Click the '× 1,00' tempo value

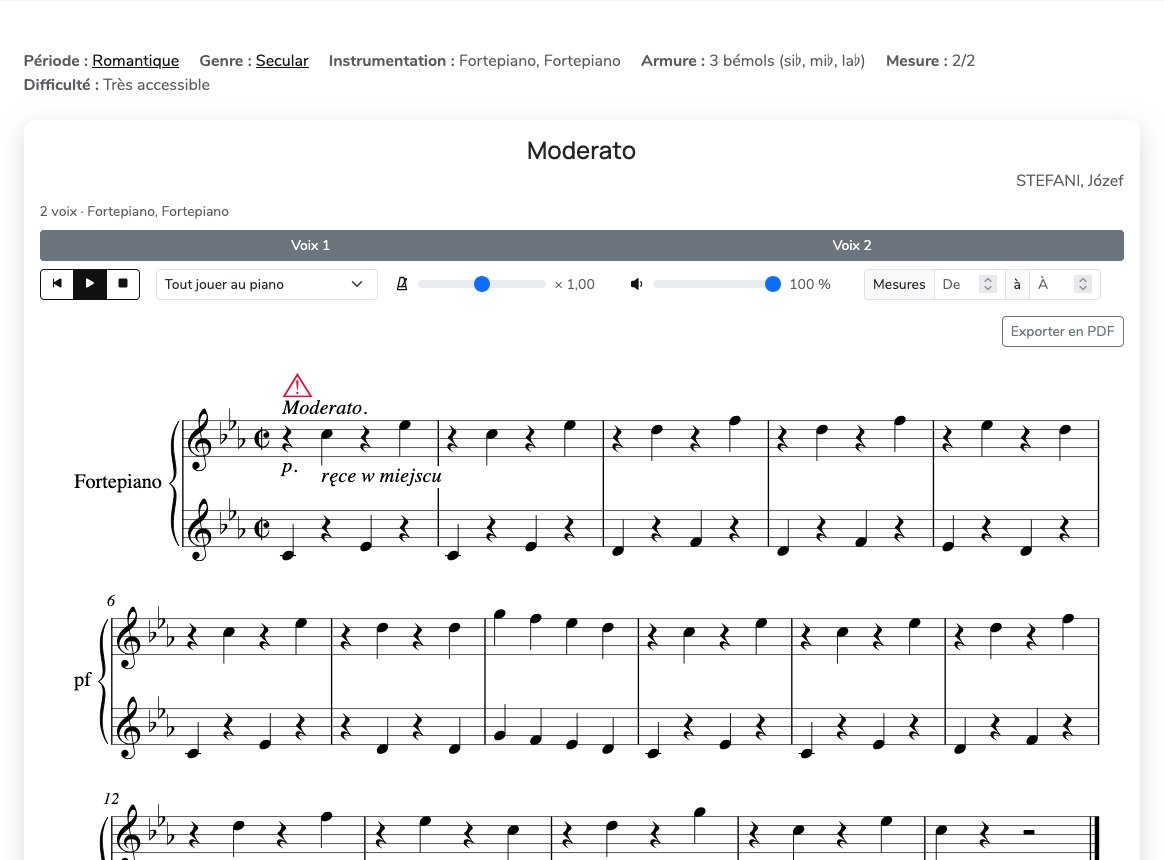(575, 284)
